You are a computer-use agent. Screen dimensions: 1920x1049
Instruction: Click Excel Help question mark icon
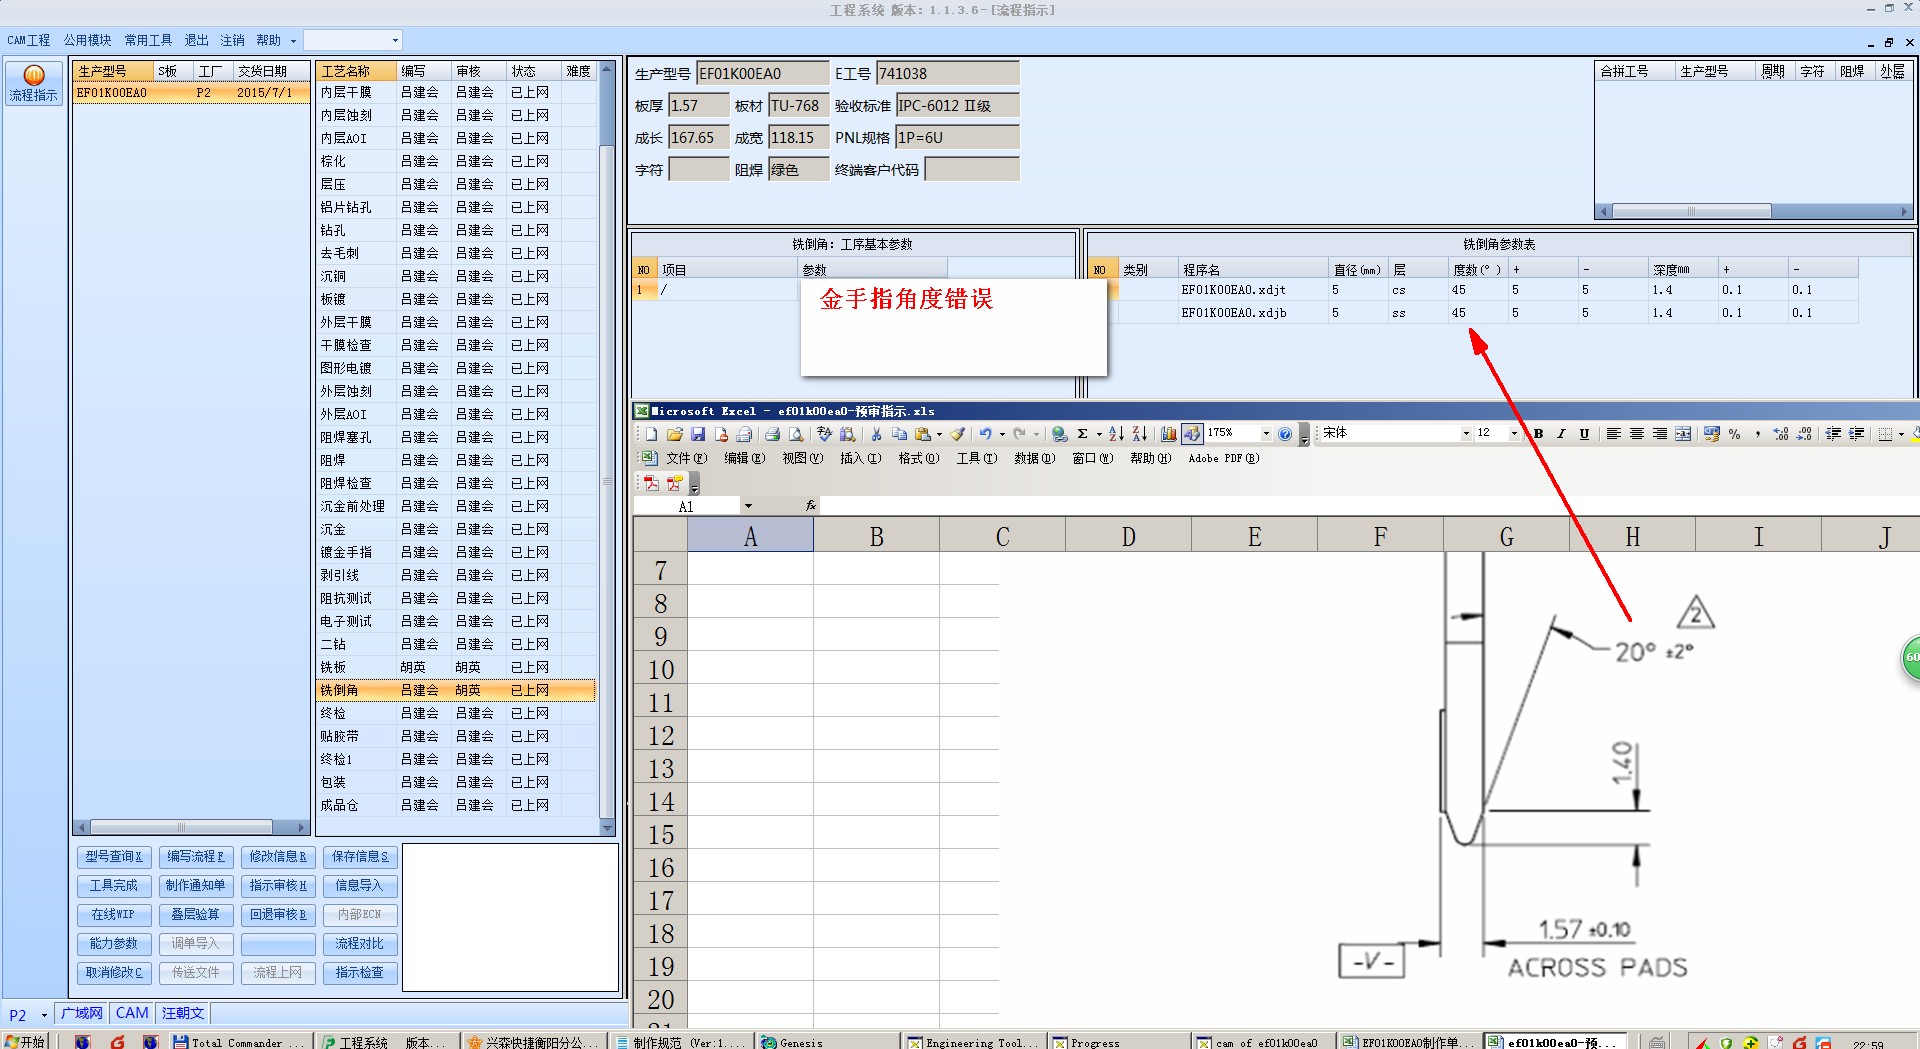click(x=1285, y=434)
